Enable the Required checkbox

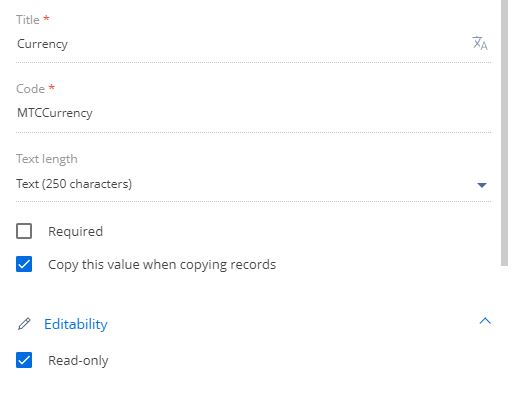point(24,231)
